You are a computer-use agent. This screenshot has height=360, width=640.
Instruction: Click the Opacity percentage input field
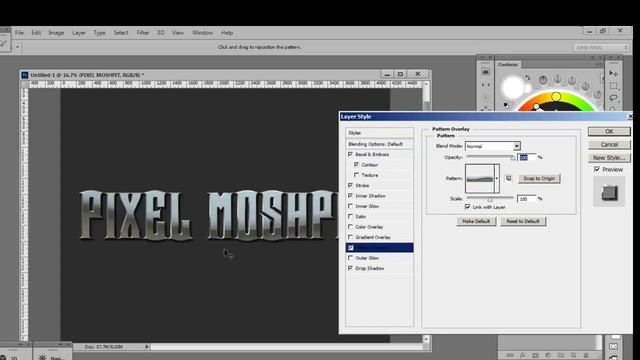(x=527, y=157)
